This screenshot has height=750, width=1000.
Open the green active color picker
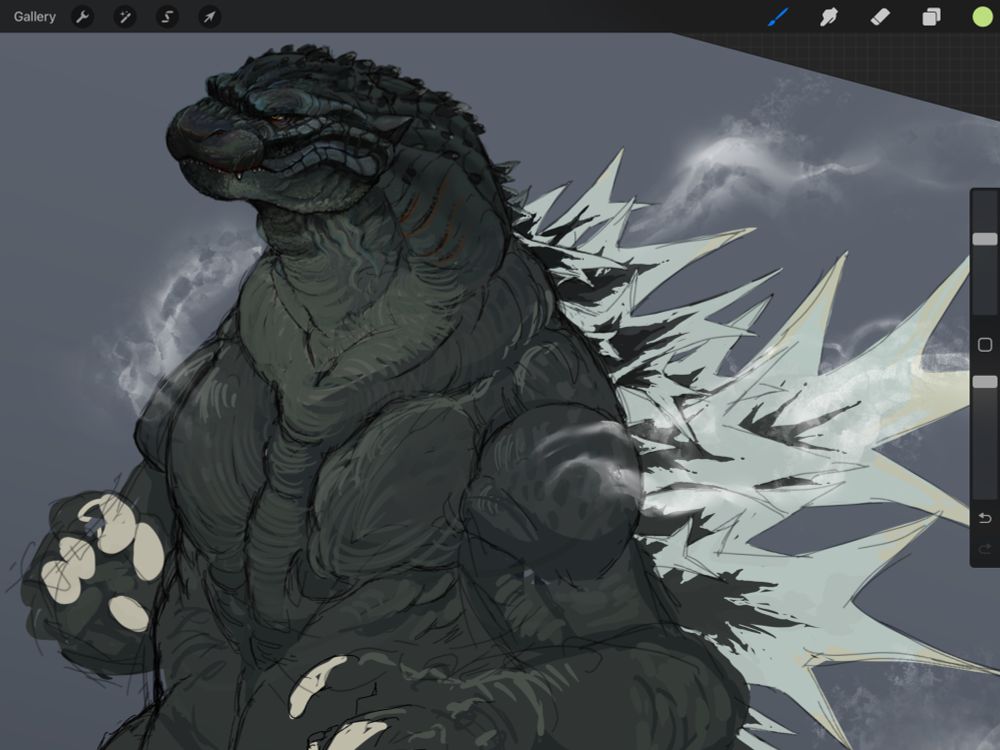[983, 17]
